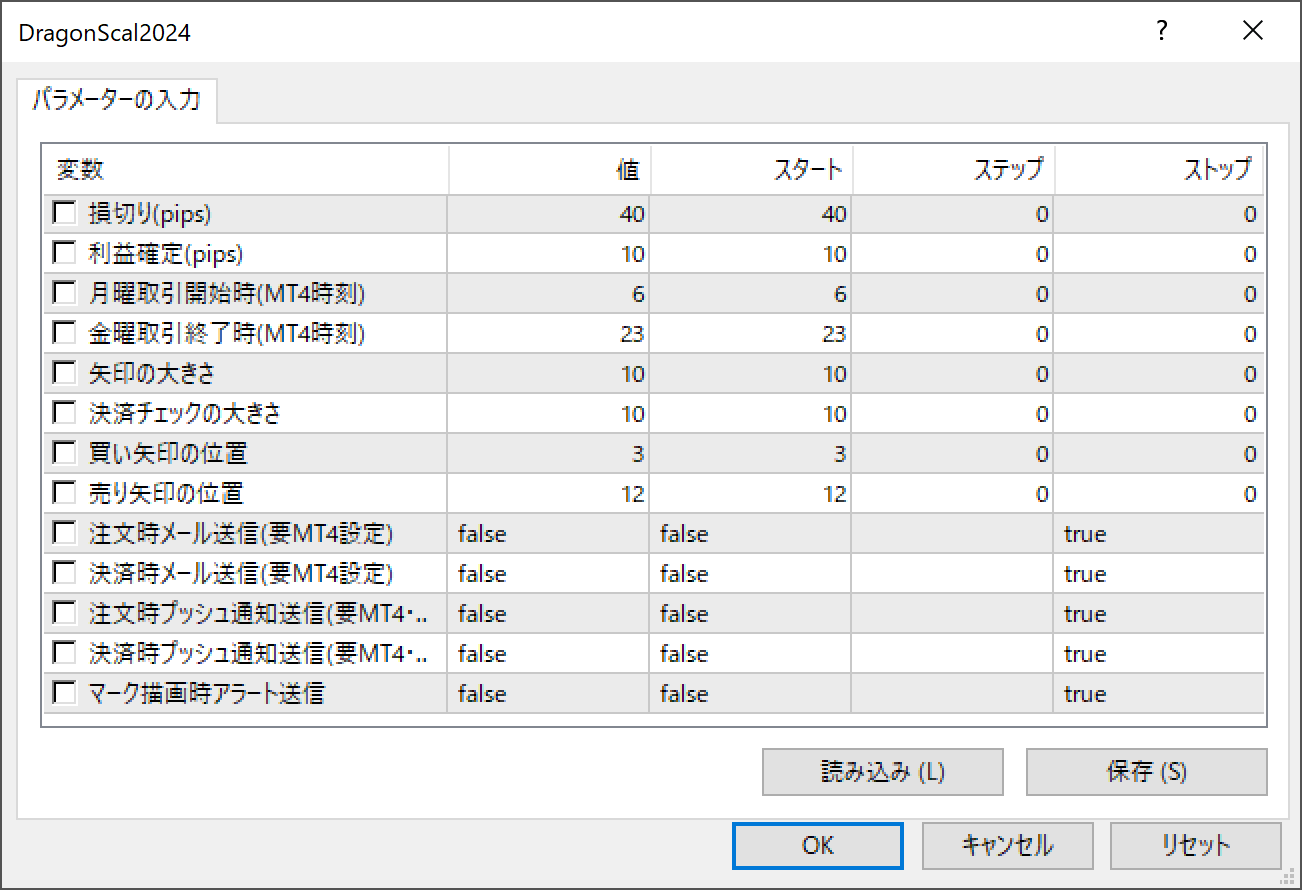
Task: Click the ストップ column header
Action: pos(1159,170)
